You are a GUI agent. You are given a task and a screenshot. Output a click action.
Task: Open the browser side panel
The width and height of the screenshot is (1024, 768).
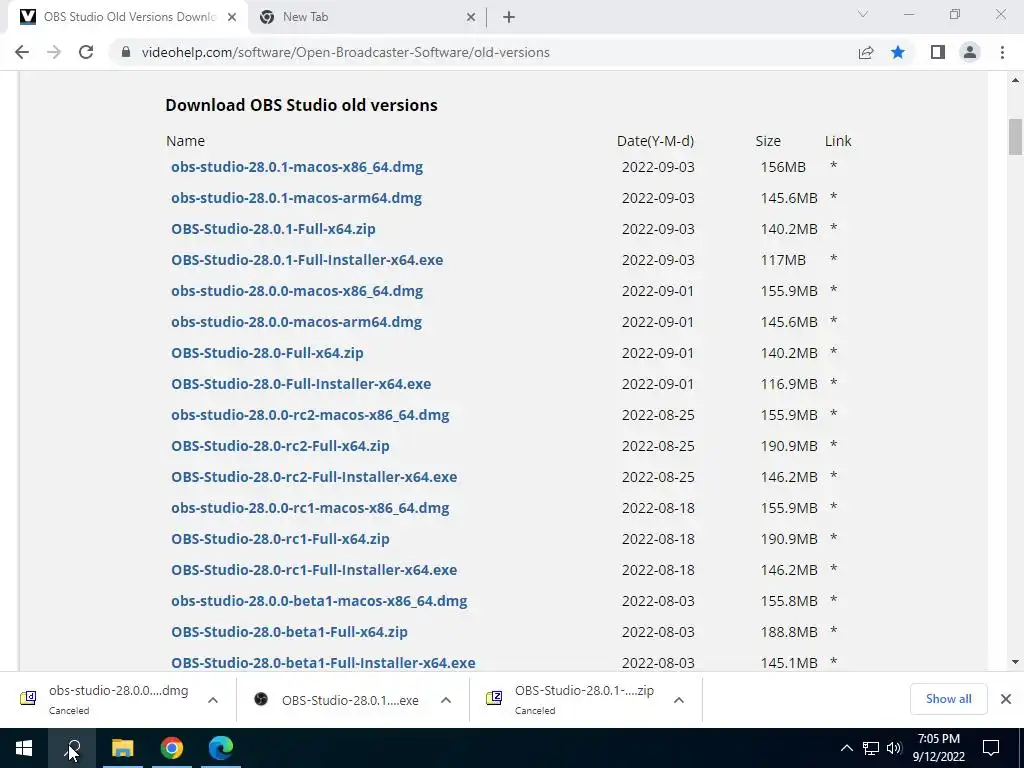pos(938,52)
